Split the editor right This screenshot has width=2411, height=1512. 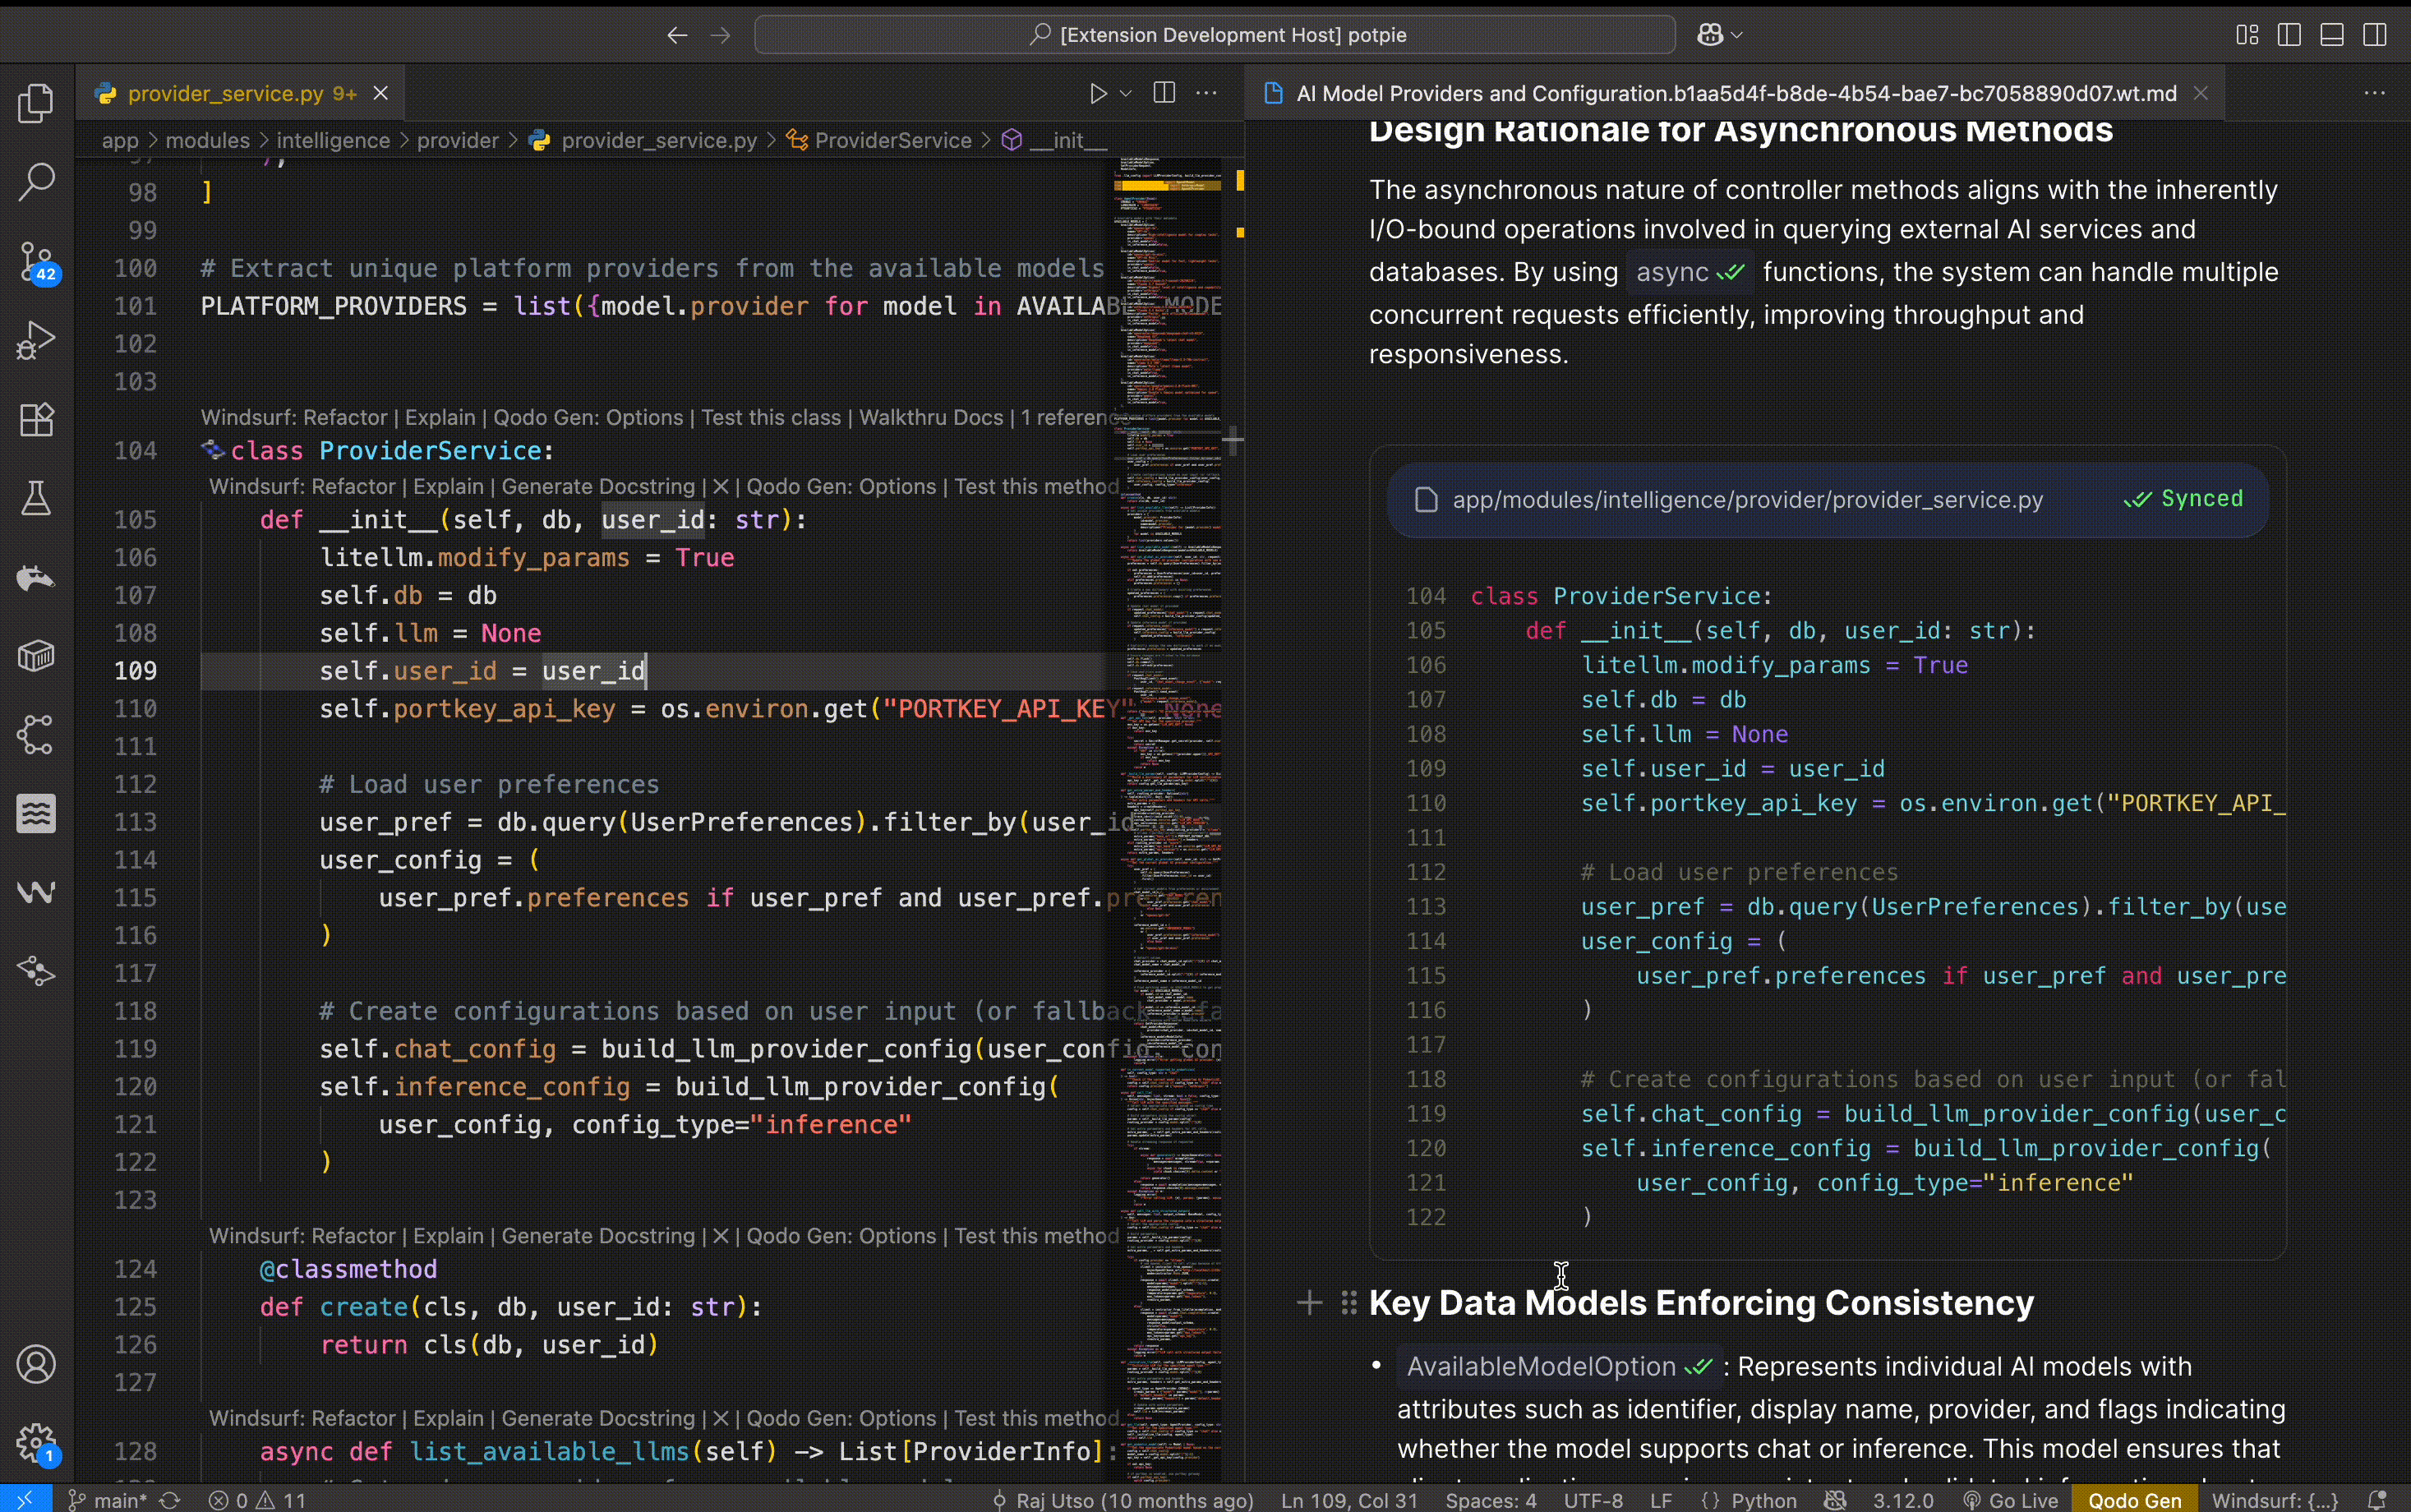pyautogui.click(x=1164, y=93)
